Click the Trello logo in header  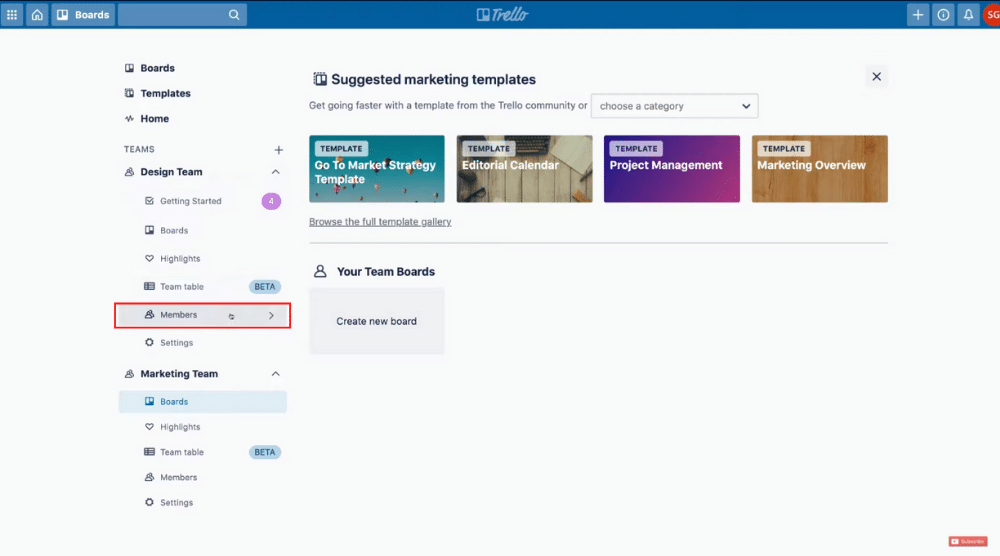[x=503, y=15]
